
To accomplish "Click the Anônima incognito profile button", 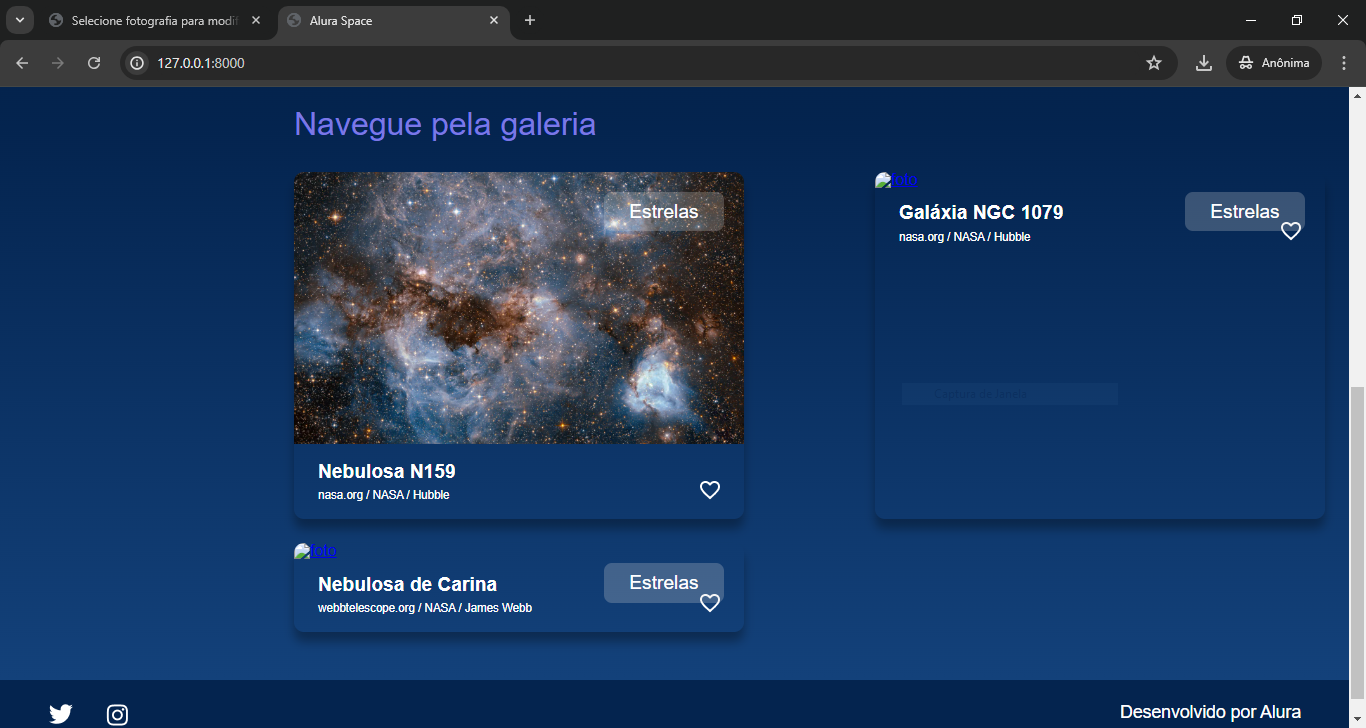I will coord(1274,63).
